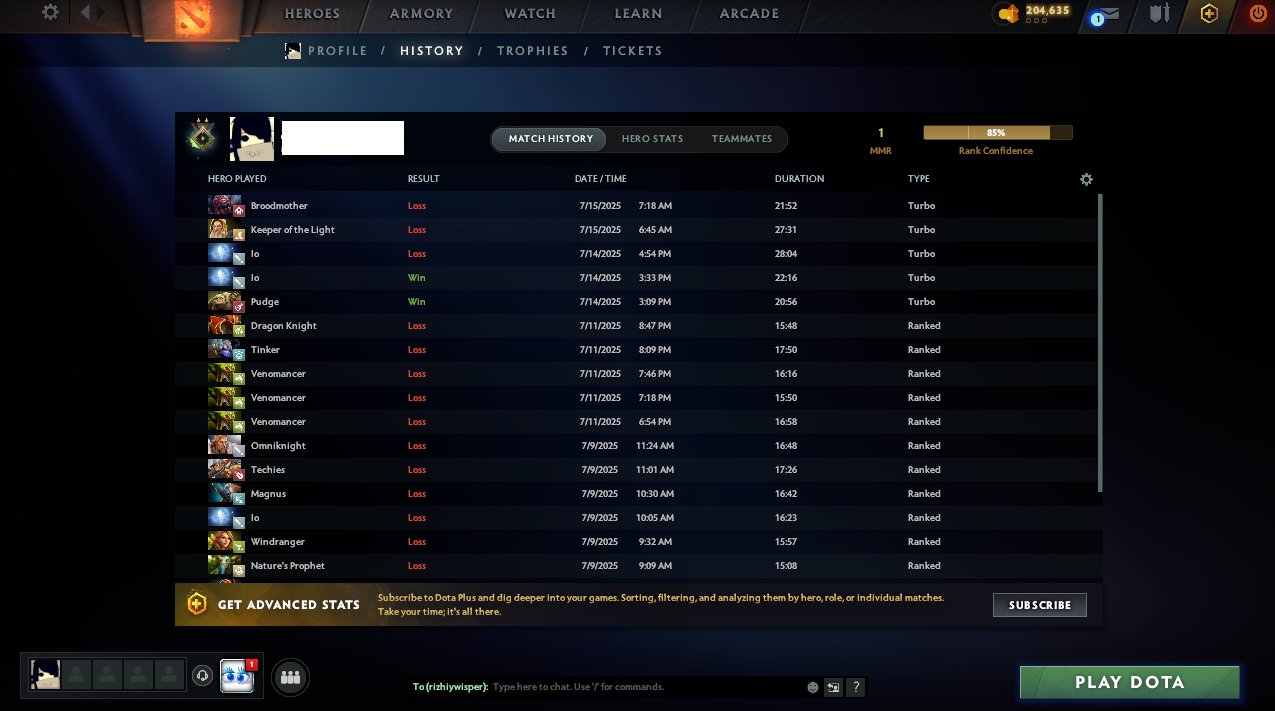Click the Dota Plus icon beside Get Advanced Stats
Screen dimensions: 1275x711
[x=197, y=604]
